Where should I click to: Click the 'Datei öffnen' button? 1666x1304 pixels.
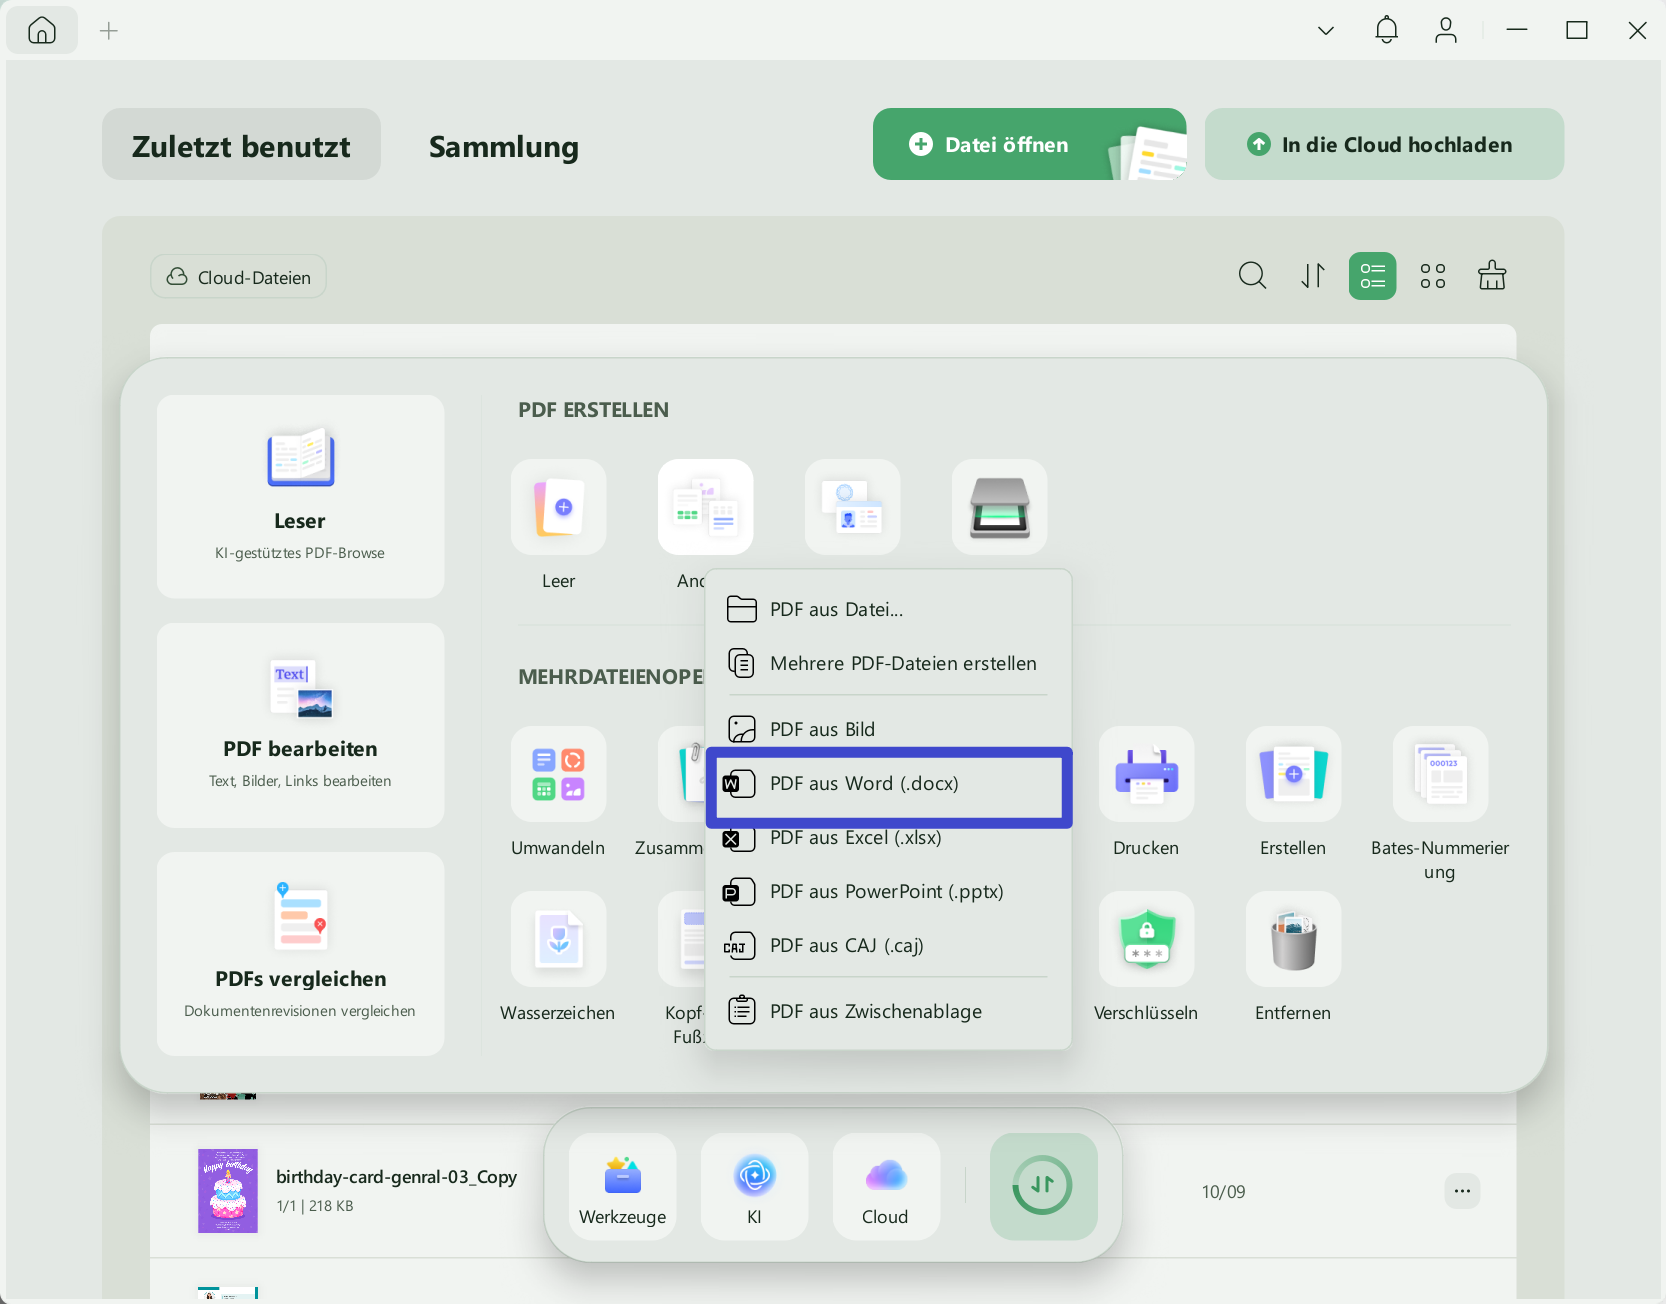pos(1029,144)
